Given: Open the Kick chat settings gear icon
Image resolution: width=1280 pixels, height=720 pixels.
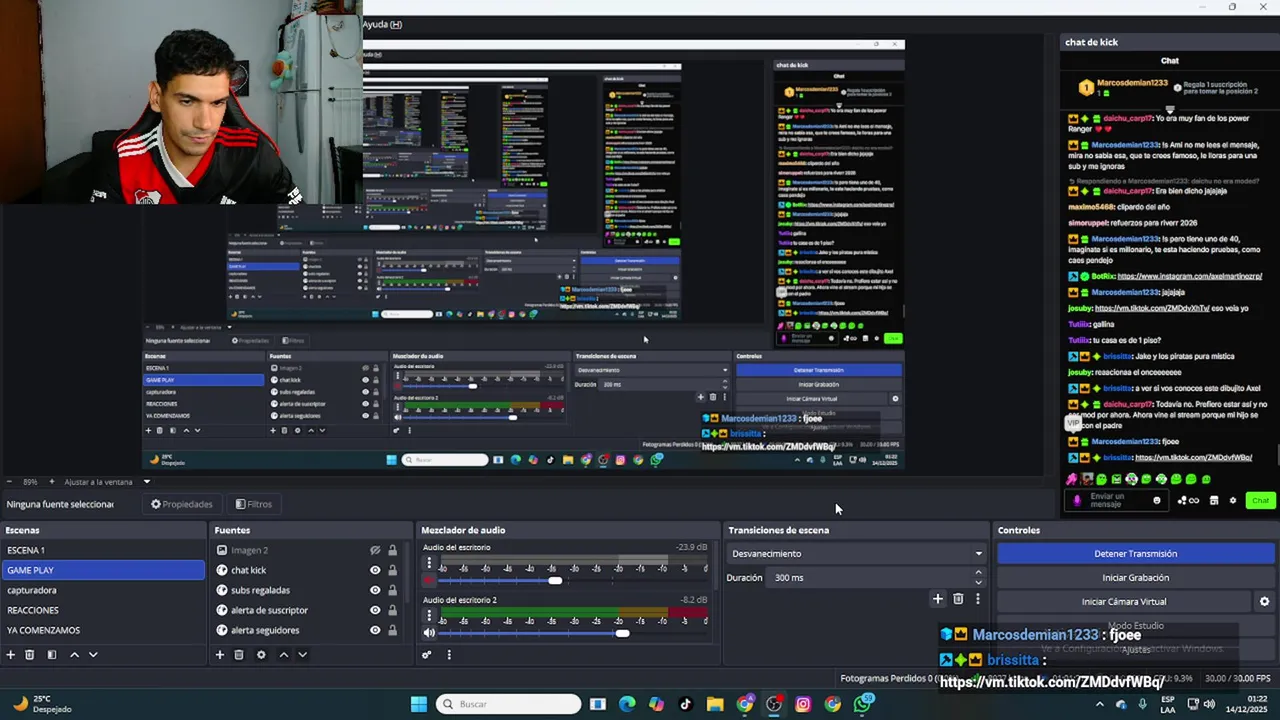Looking at the screenshot, I should [1233, 501].
